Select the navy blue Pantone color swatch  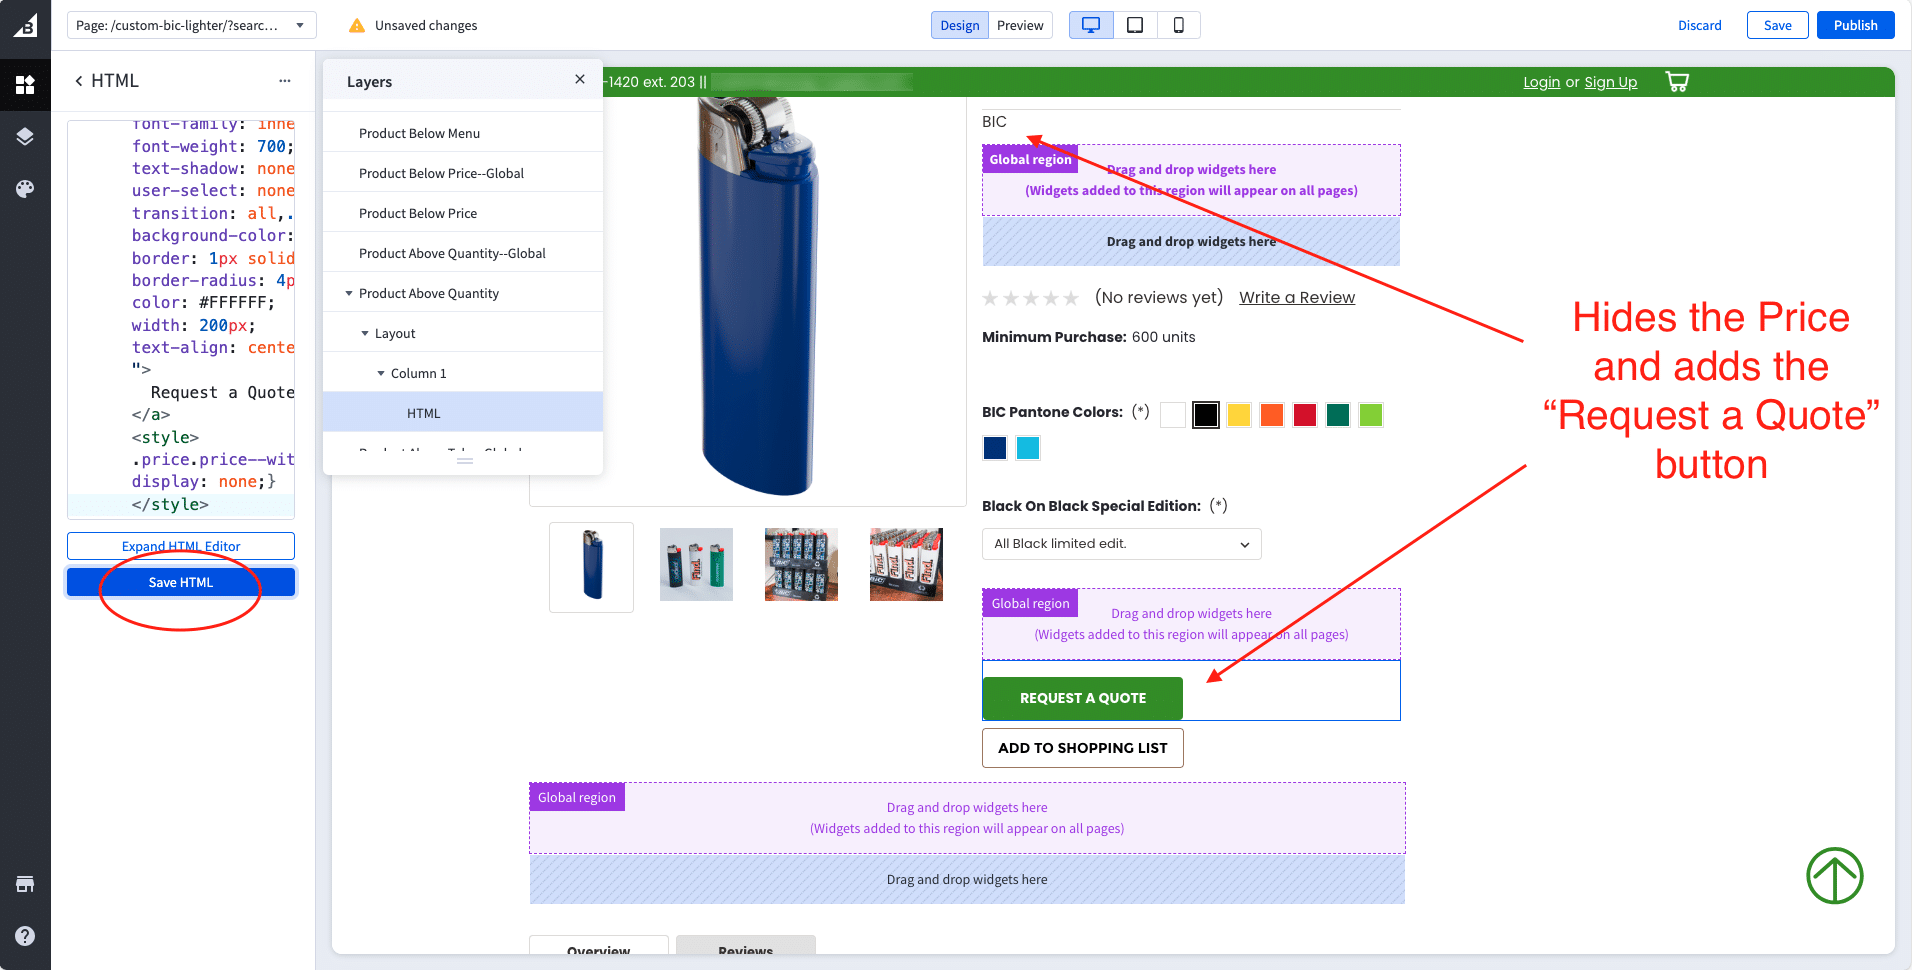pyautogui.click(x=995, y=448)
